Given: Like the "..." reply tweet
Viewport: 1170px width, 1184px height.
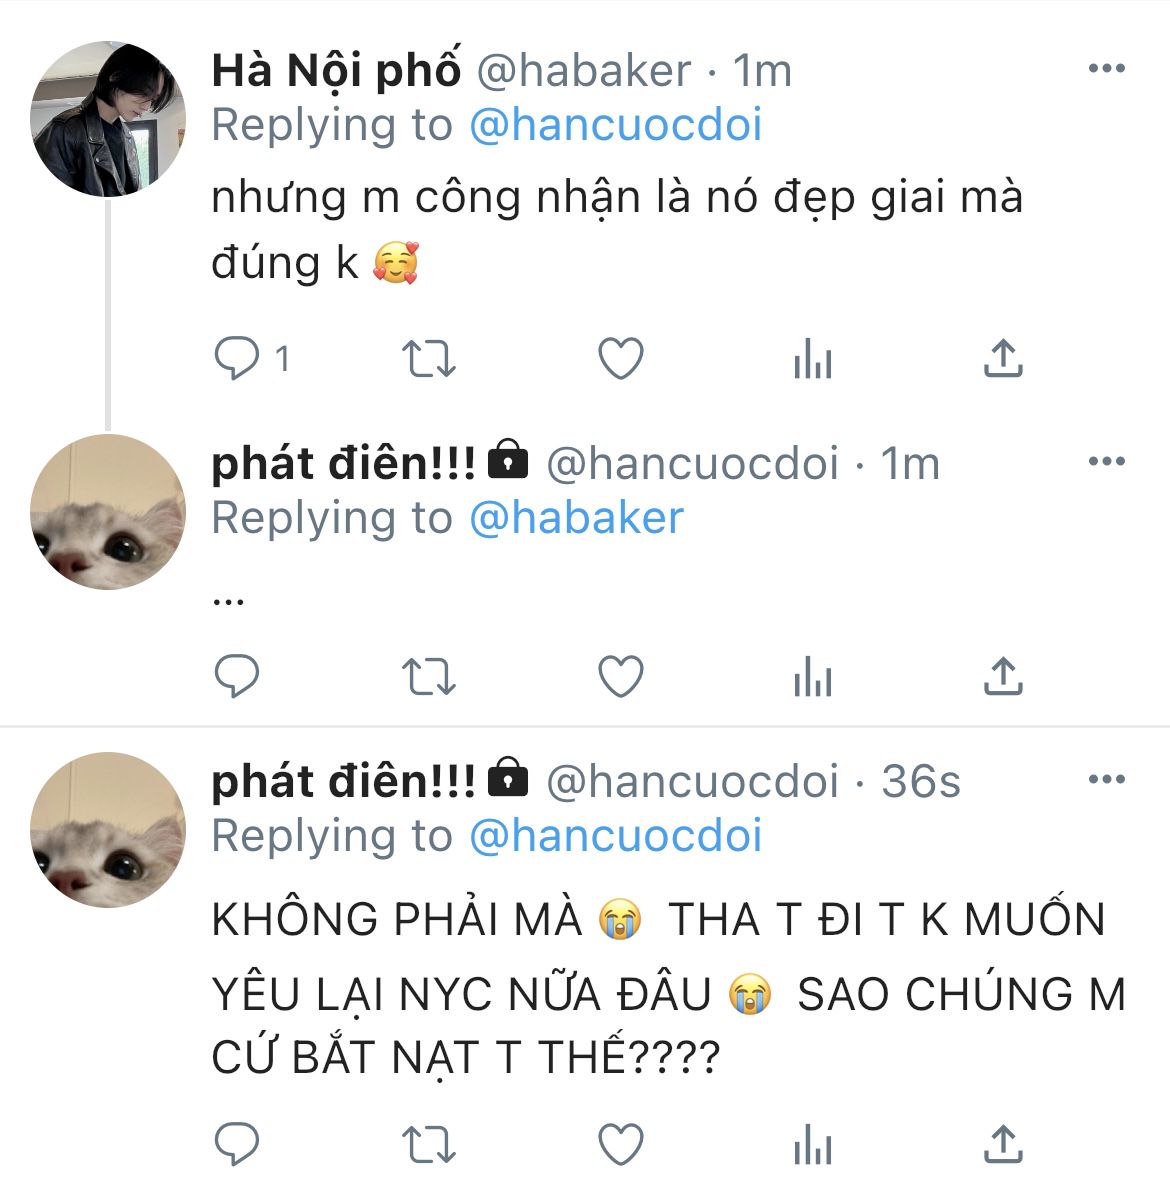Looking at the screenshot, I should click(x=621, y=676).
